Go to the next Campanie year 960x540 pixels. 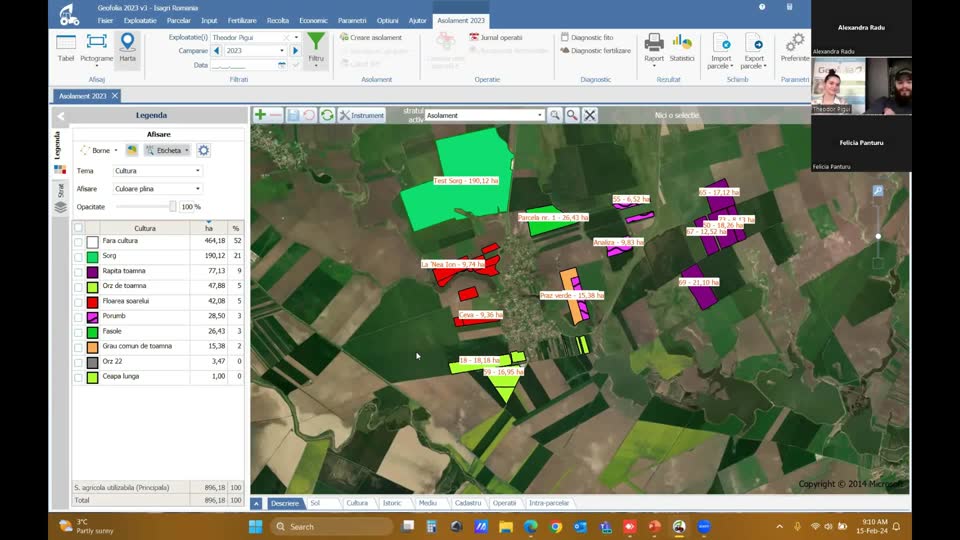tap(295, 51)
